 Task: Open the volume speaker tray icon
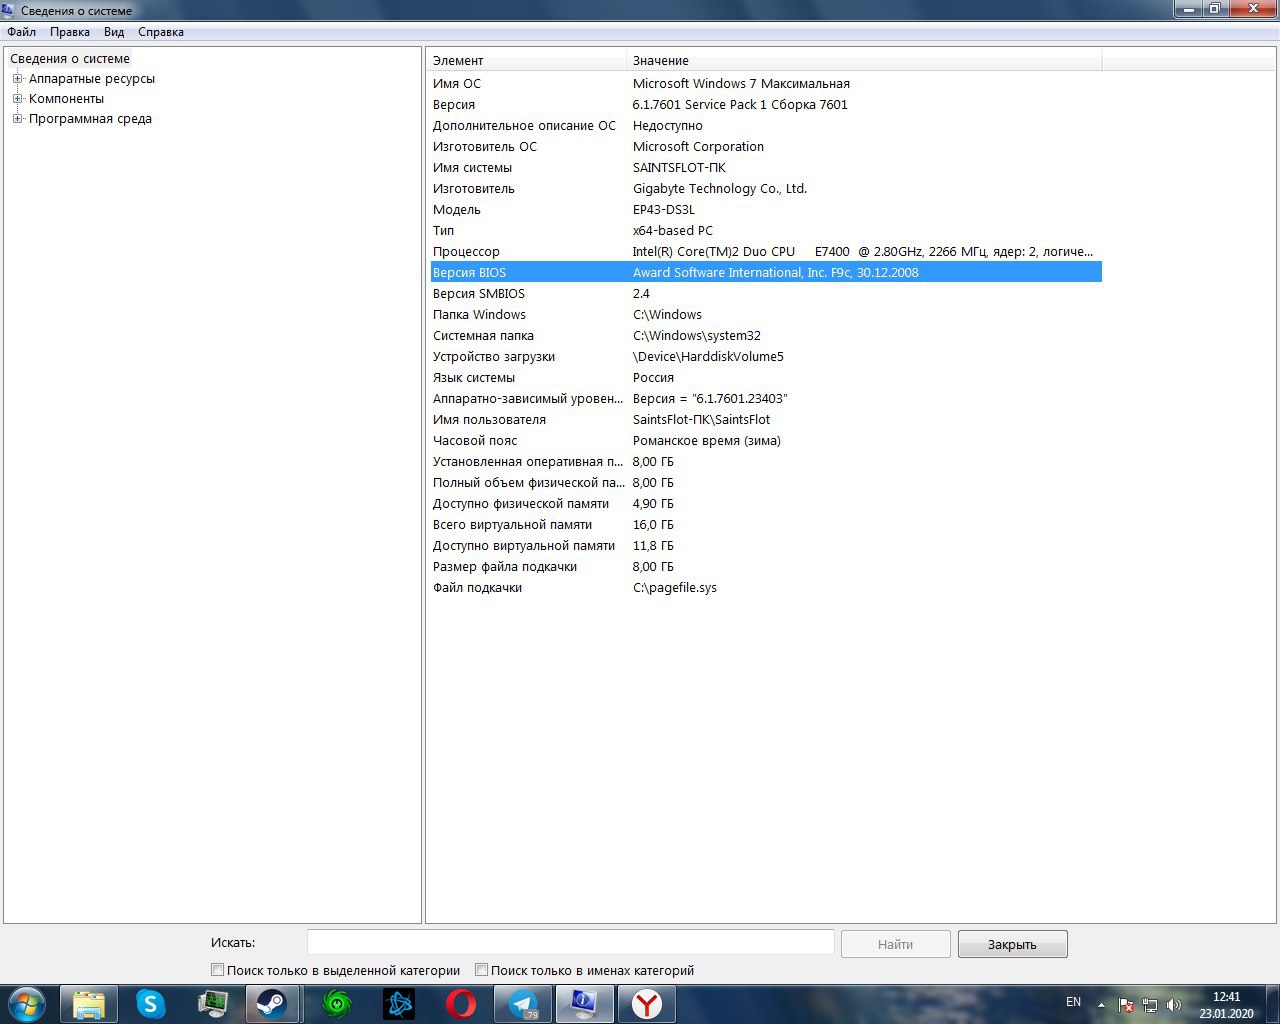click(x=1174, y=1004)
